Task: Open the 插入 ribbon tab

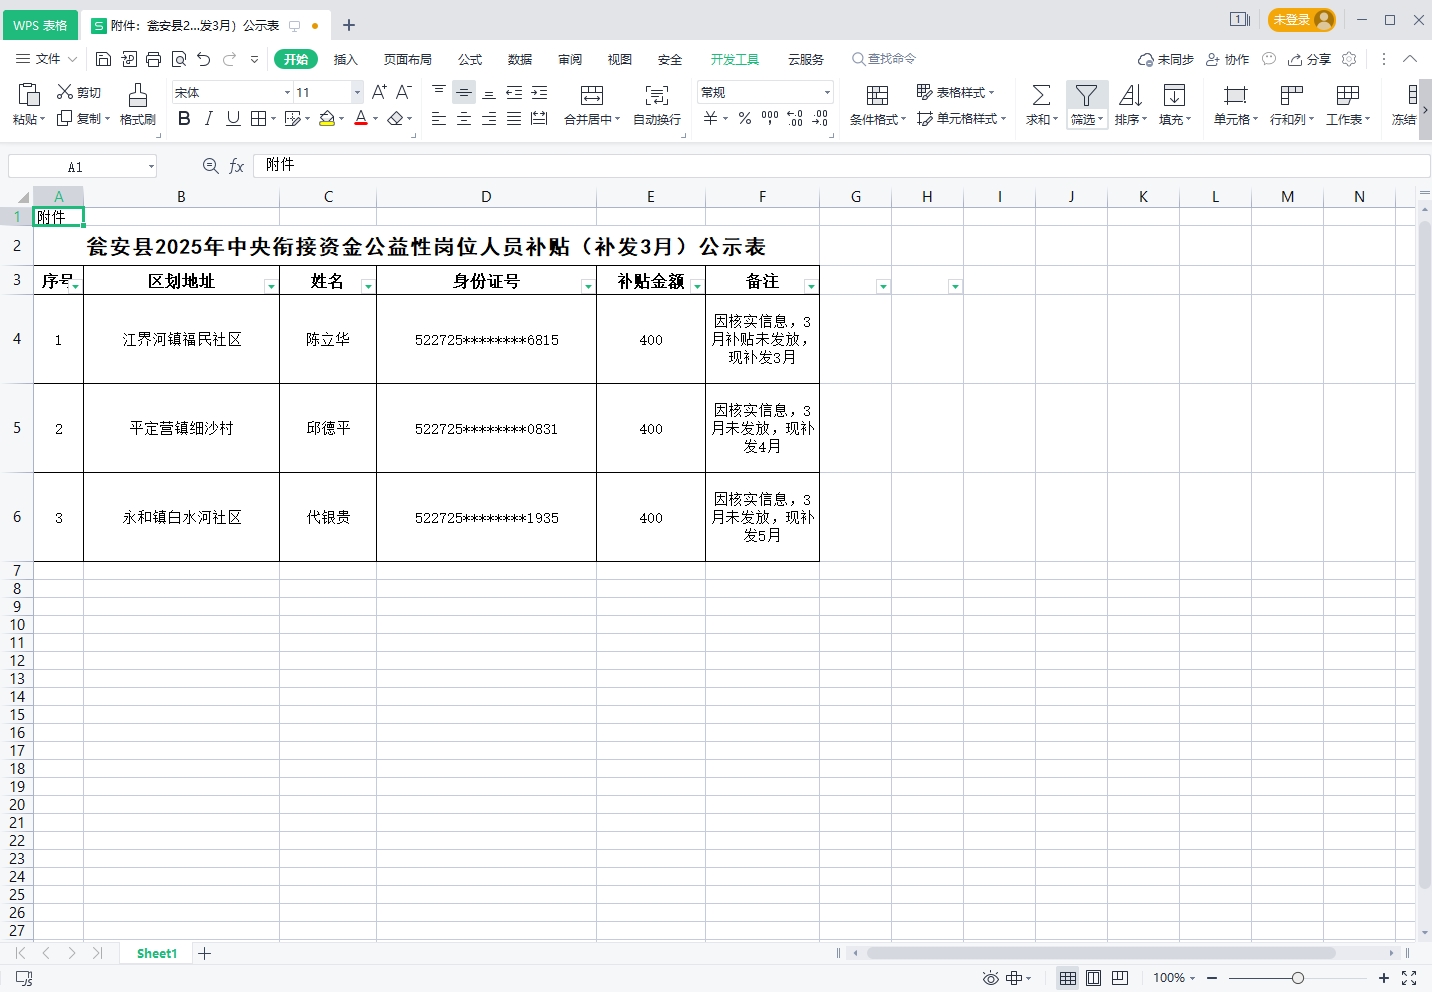Action: point(345,59)
